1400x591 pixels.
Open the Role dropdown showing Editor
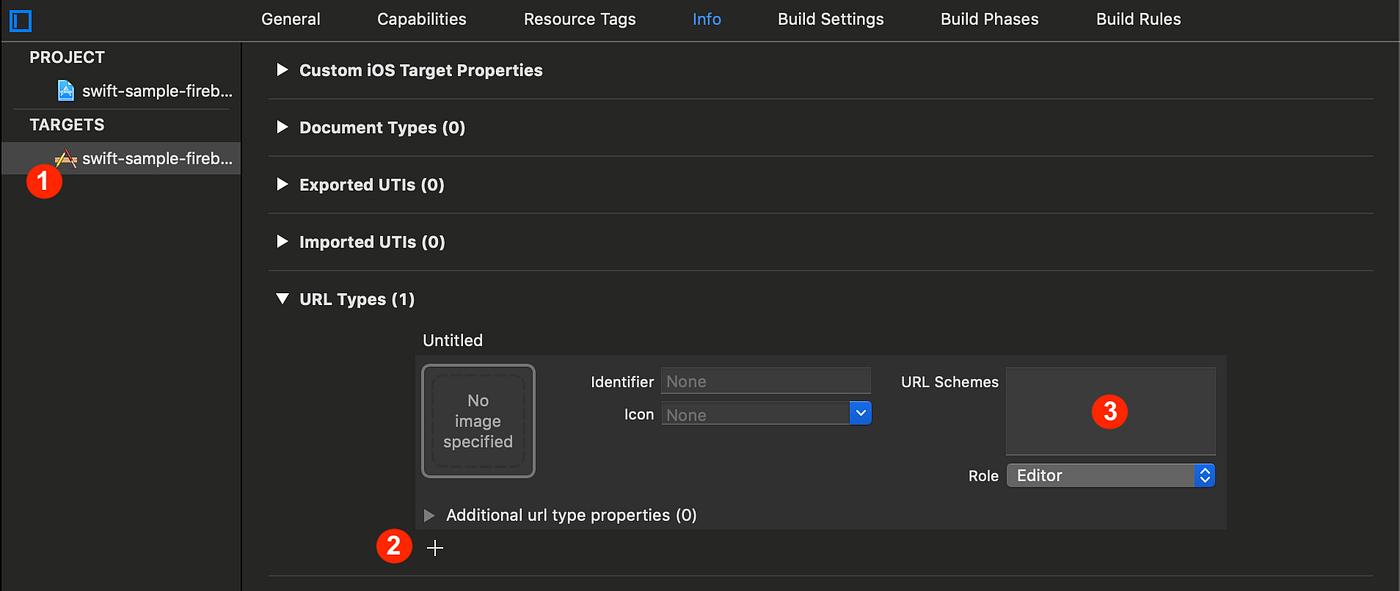[1100, 475]
